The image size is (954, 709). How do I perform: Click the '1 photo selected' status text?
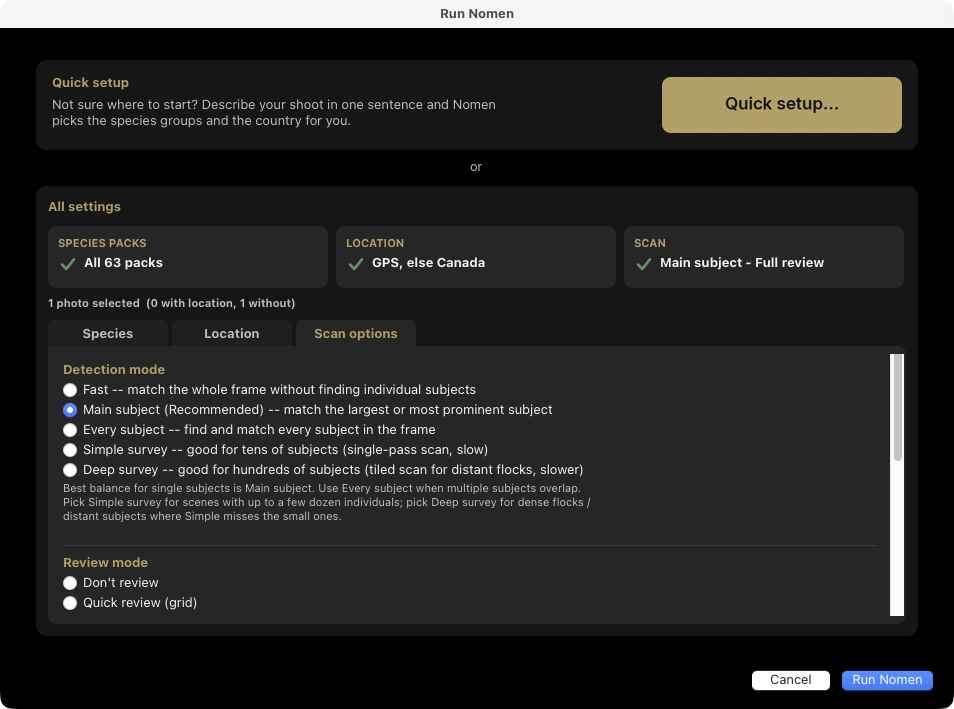pos(172,303)
